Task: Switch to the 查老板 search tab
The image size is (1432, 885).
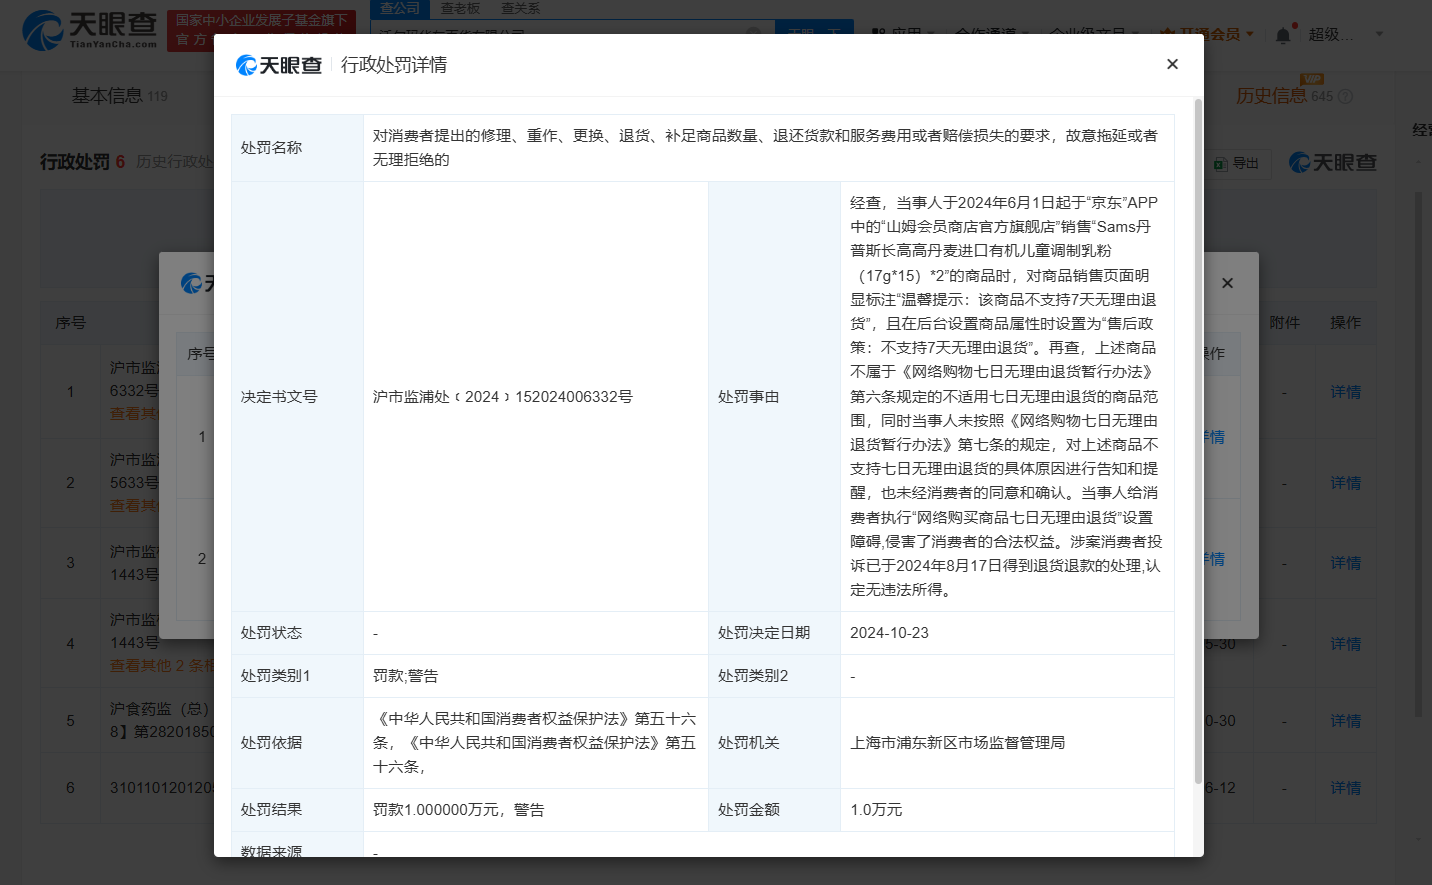Action: (x=460, y=8)
